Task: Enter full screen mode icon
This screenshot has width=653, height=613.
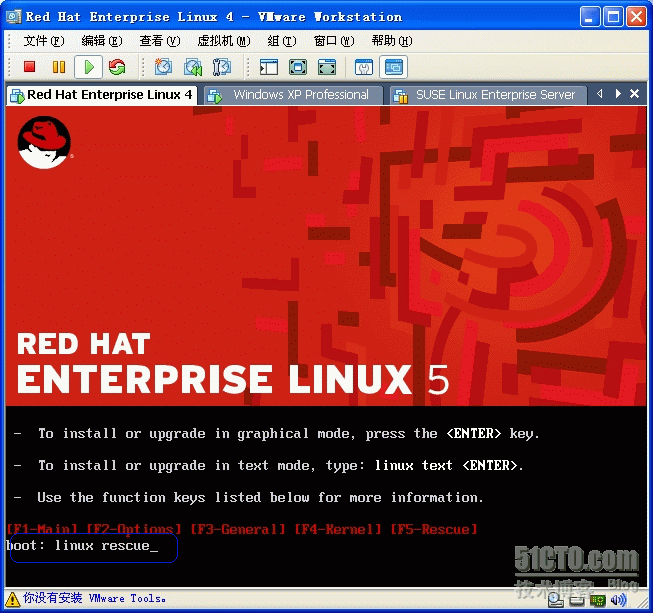Action: click(x=298, y=67)
